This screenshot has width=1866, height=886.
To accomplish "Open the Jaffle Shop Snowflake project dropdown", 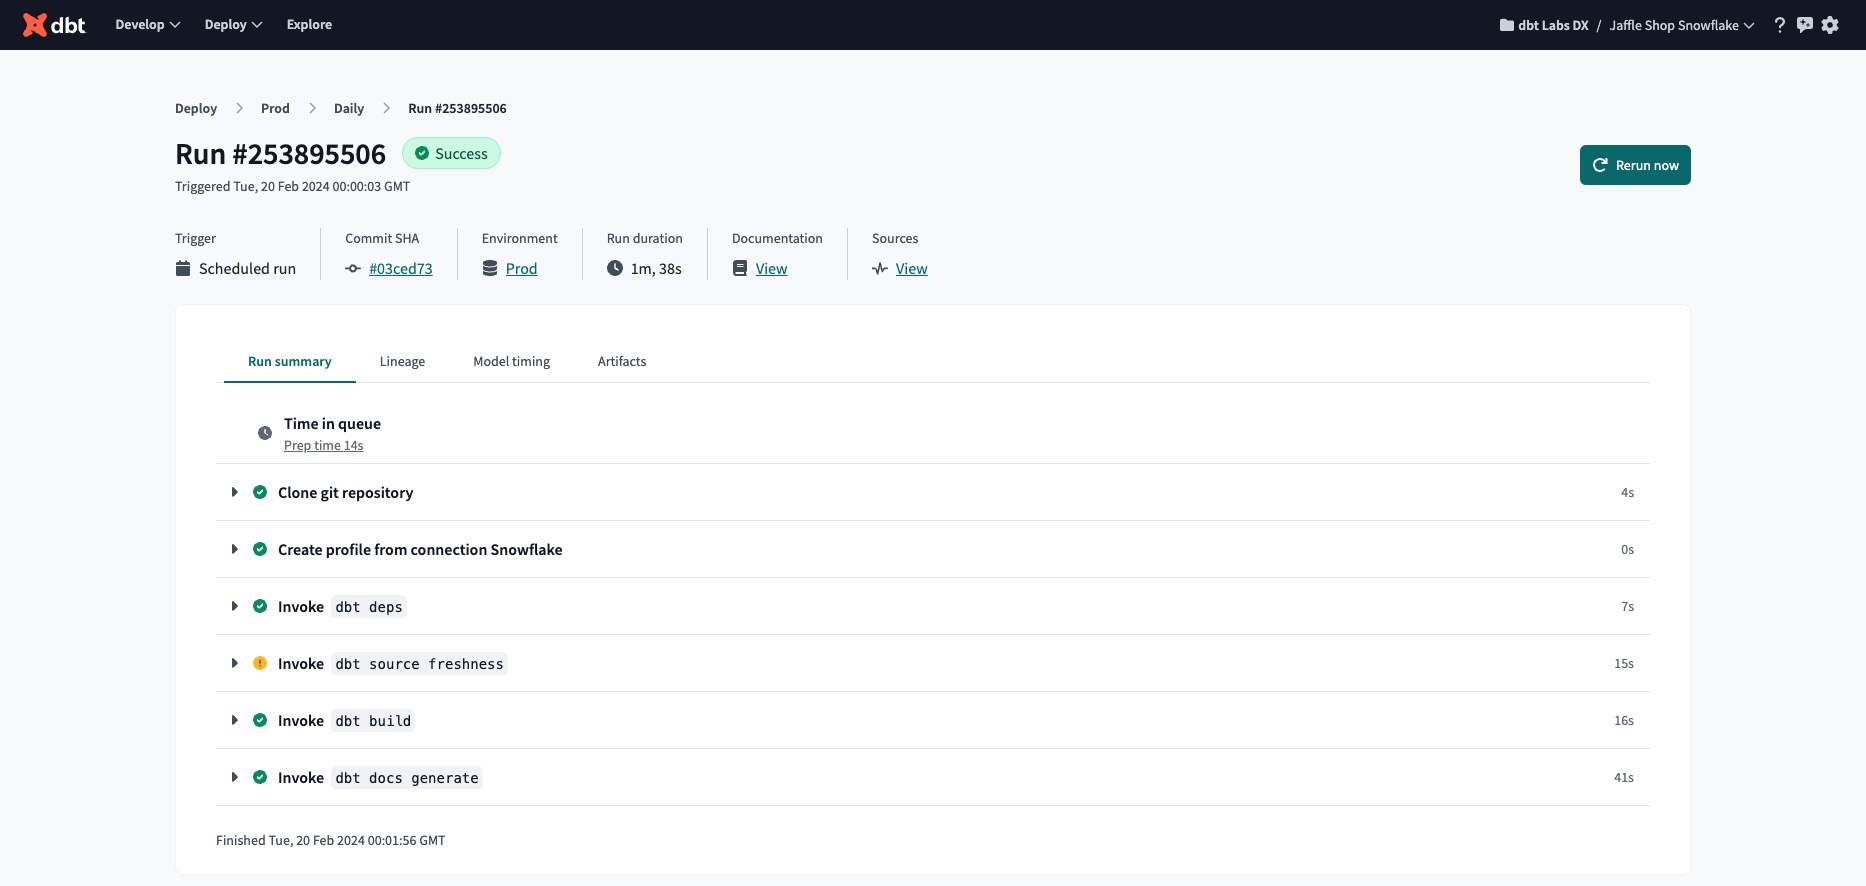I will coord(1681,25).
